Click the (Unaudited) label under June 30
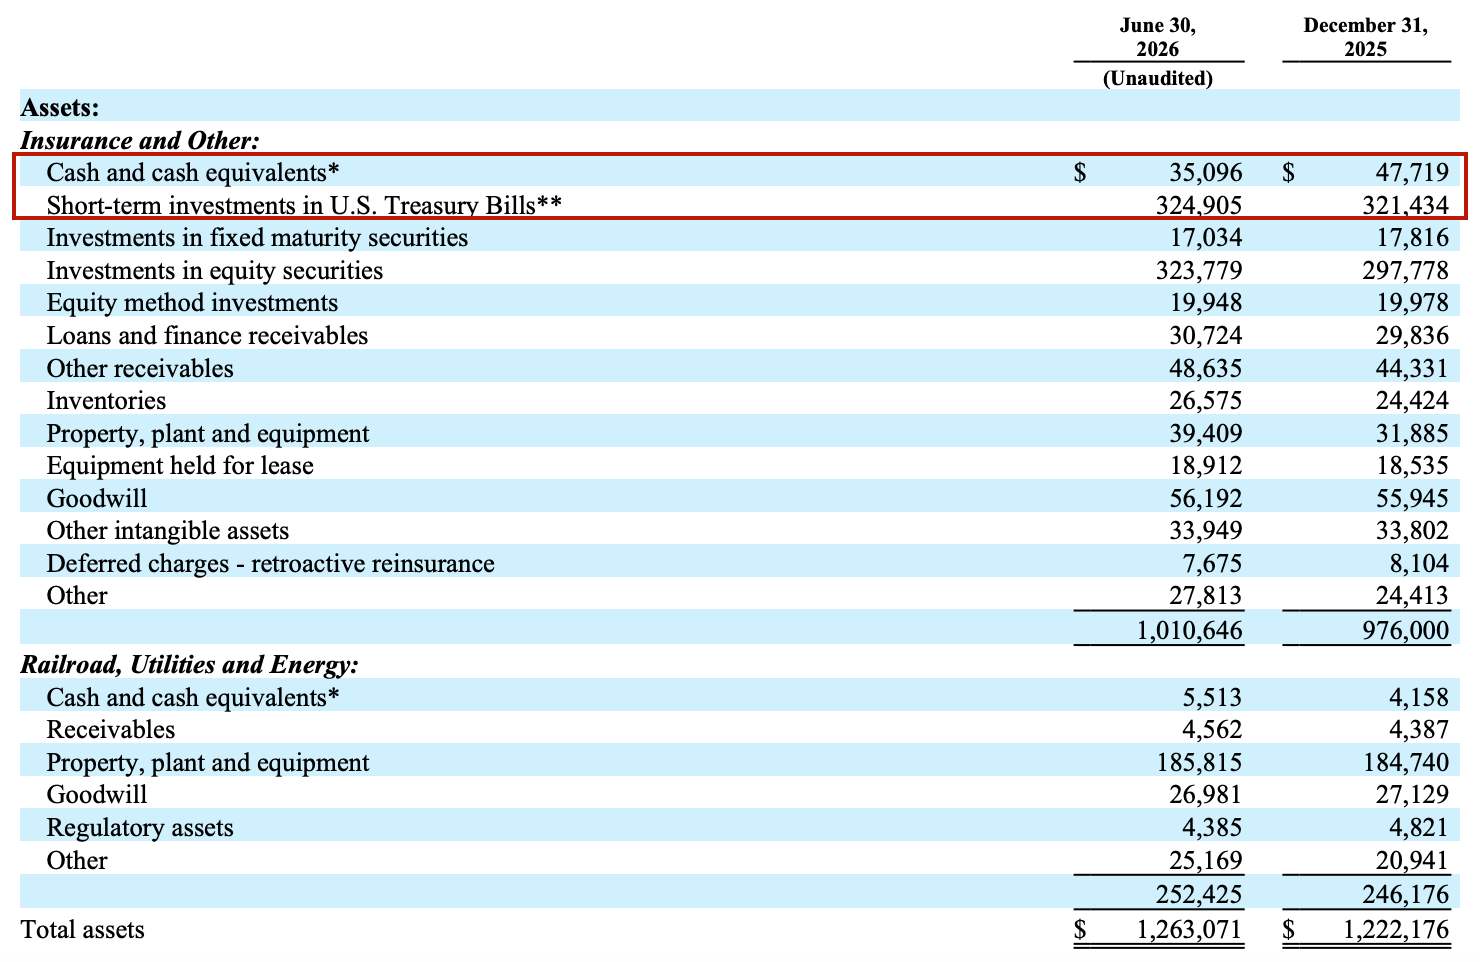 pyautogui.click(x=1158, y=79)
